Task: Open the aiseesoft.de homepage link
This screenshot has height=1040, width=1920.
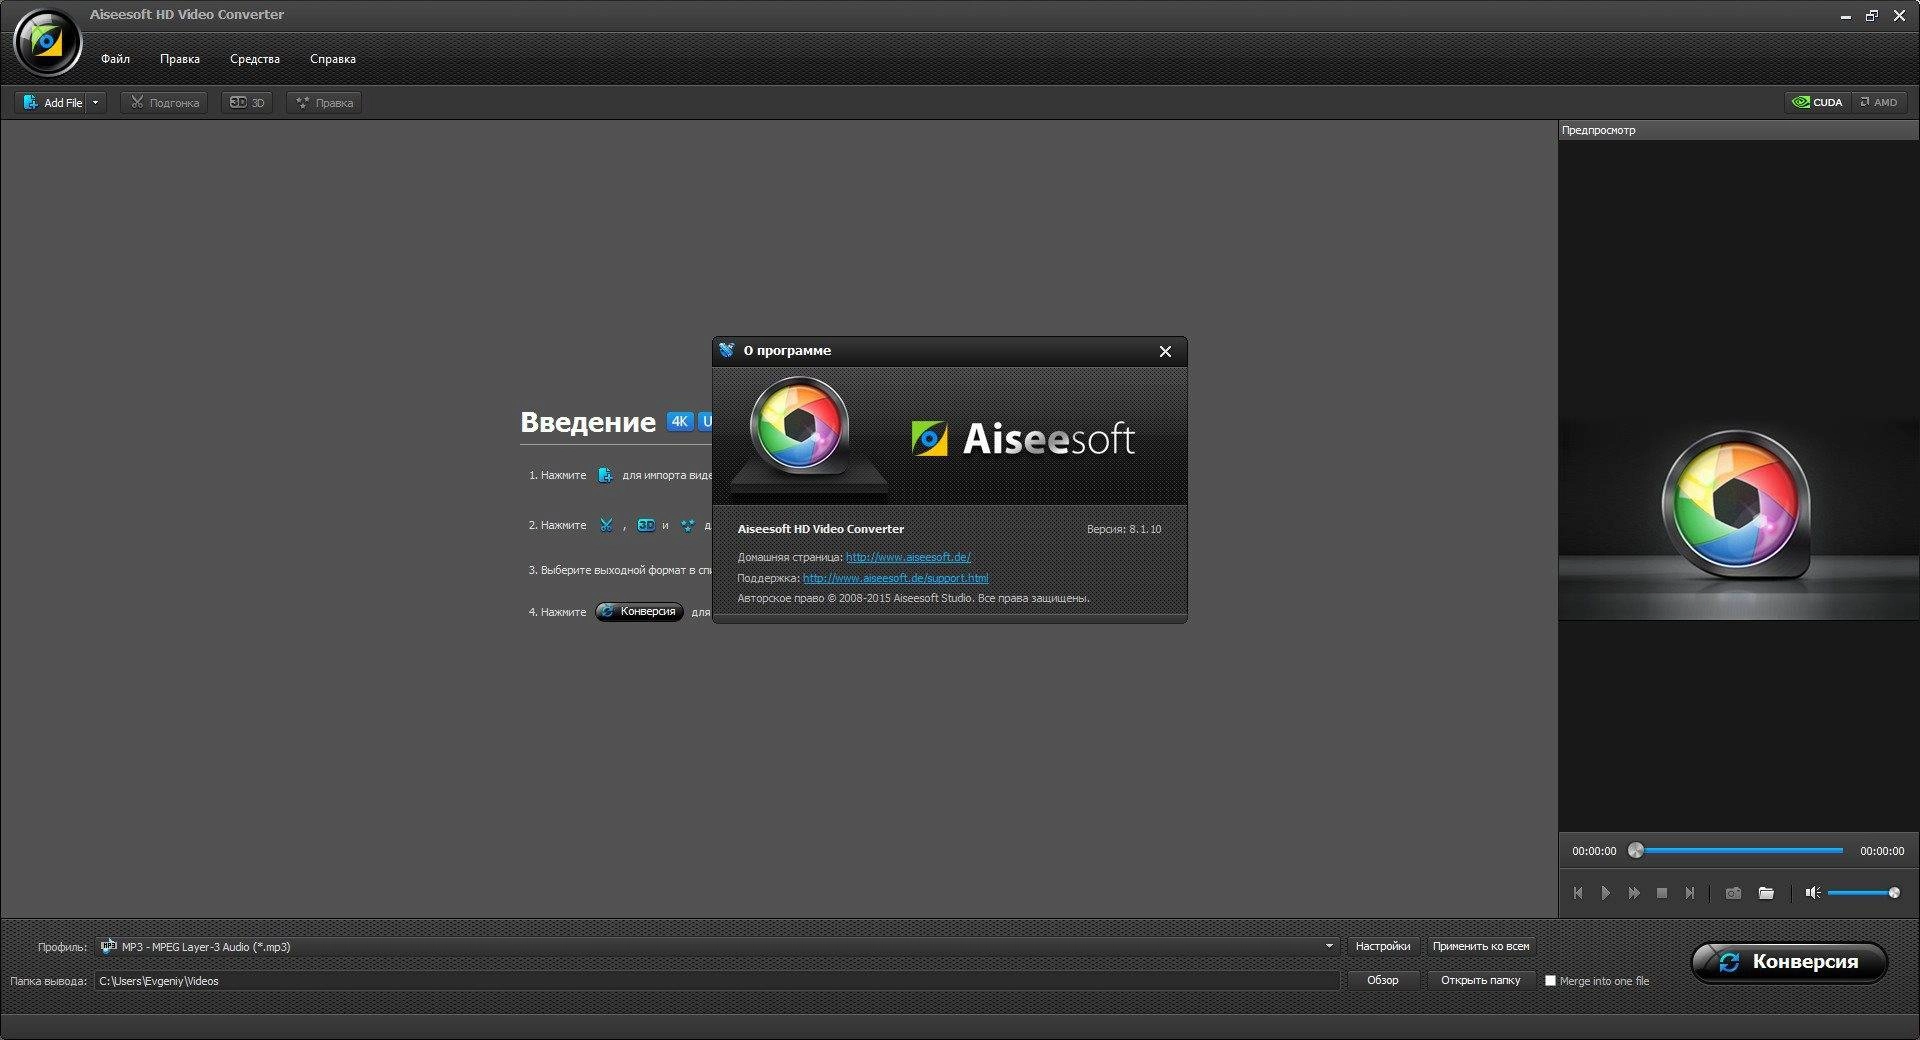Action: [x=908, y=557]
